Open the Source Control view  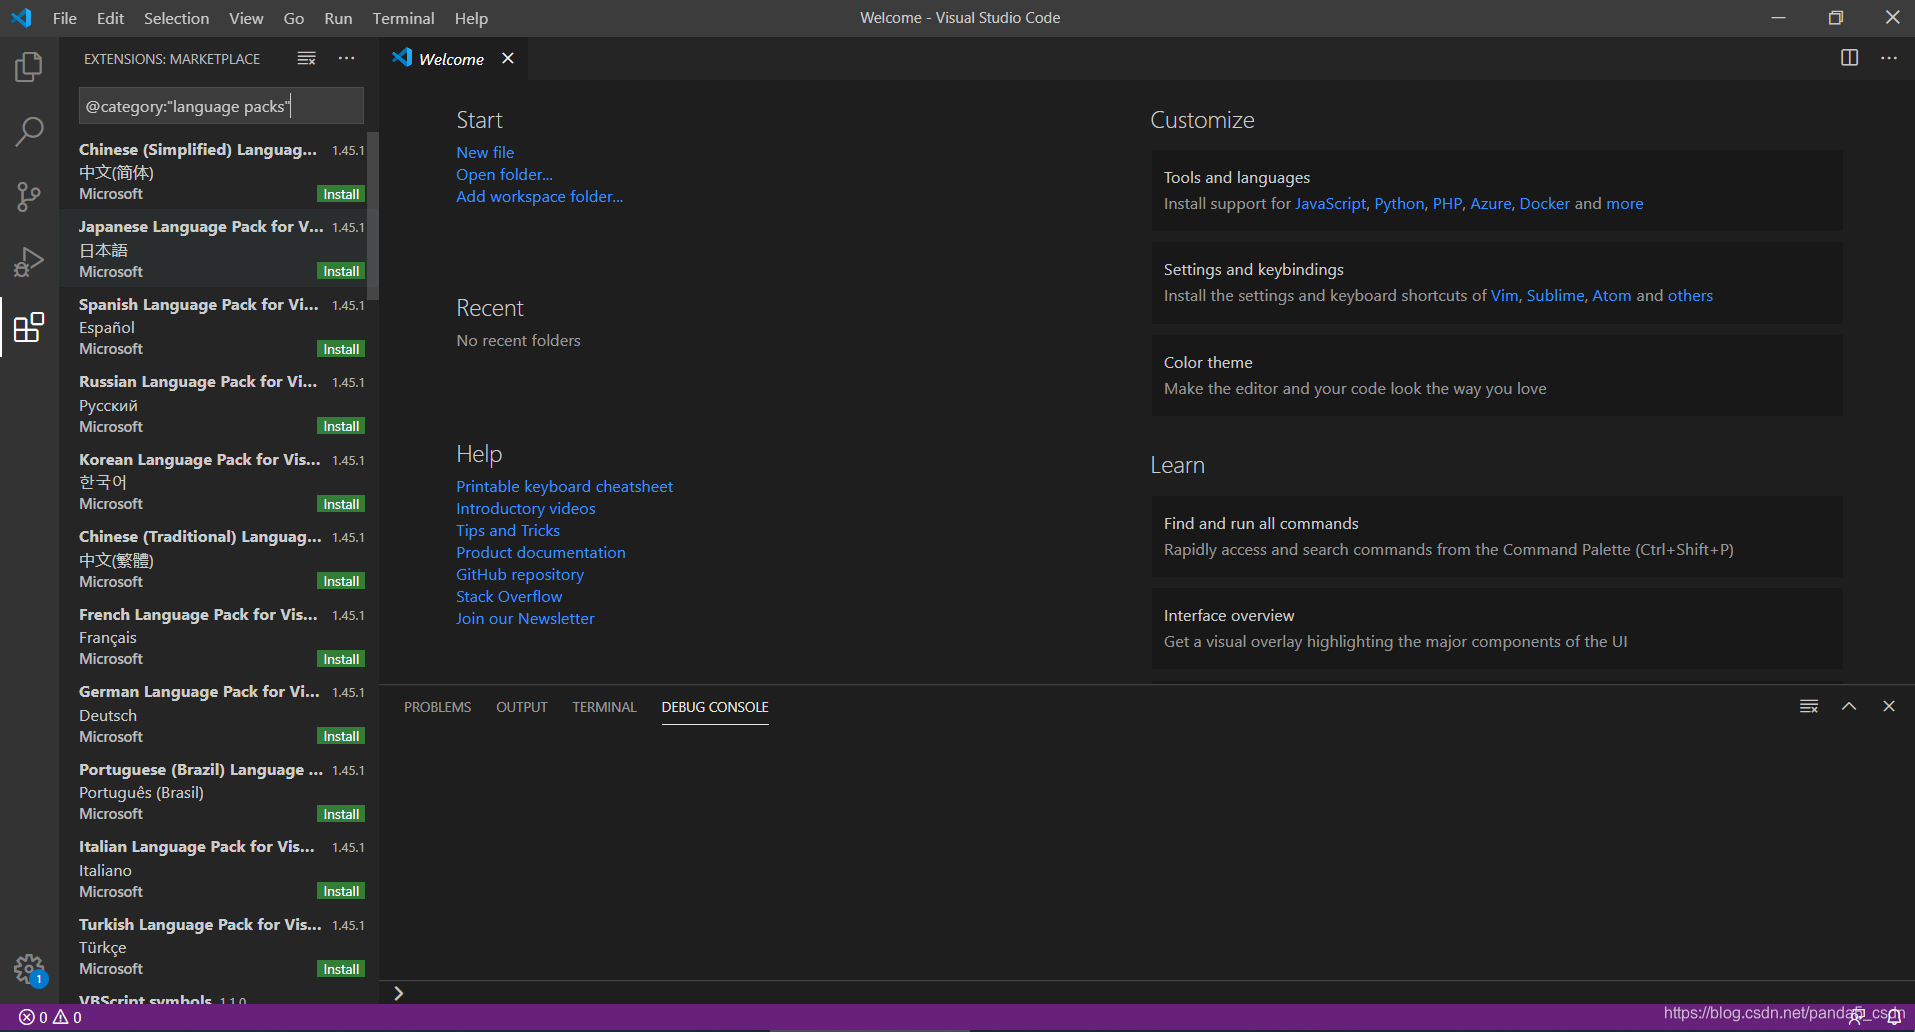pyautogui.click(x=29, y=196)
